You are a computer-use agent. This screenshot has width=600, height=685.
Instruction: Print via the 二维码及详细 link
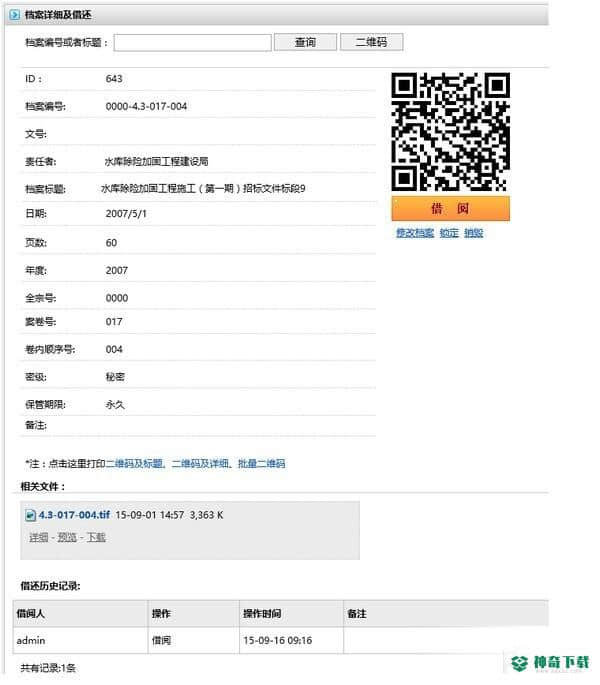[x=200, y=464]
